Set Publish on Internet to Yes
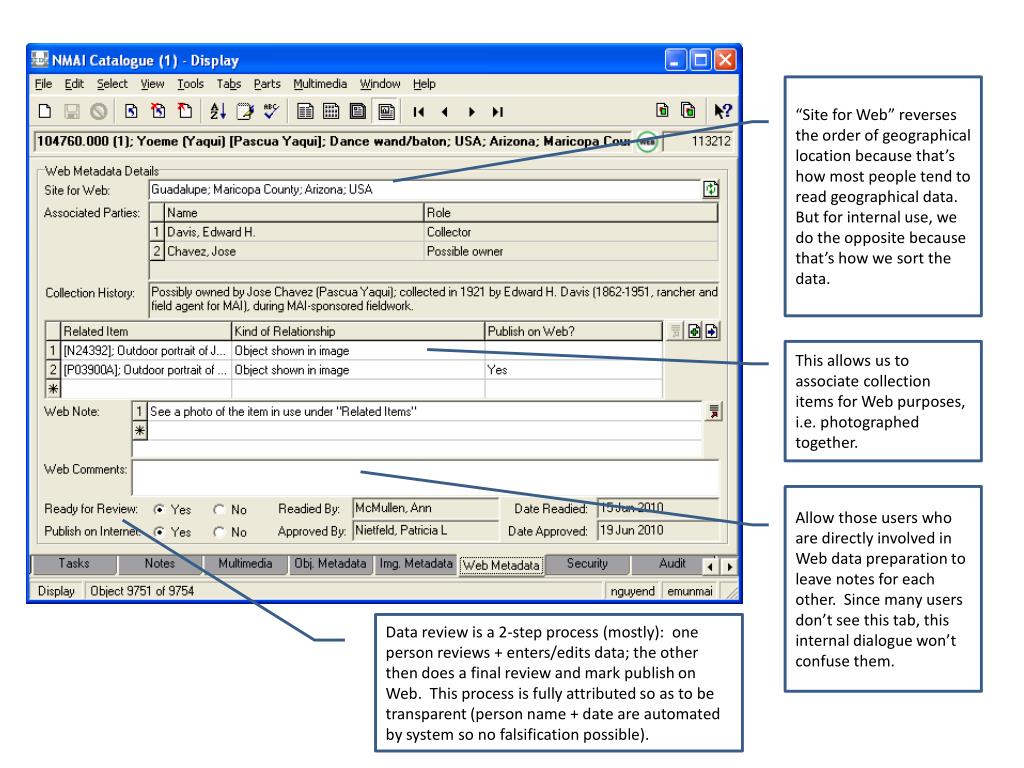This screenshot has height=768, width=1024. coord(159,532)
